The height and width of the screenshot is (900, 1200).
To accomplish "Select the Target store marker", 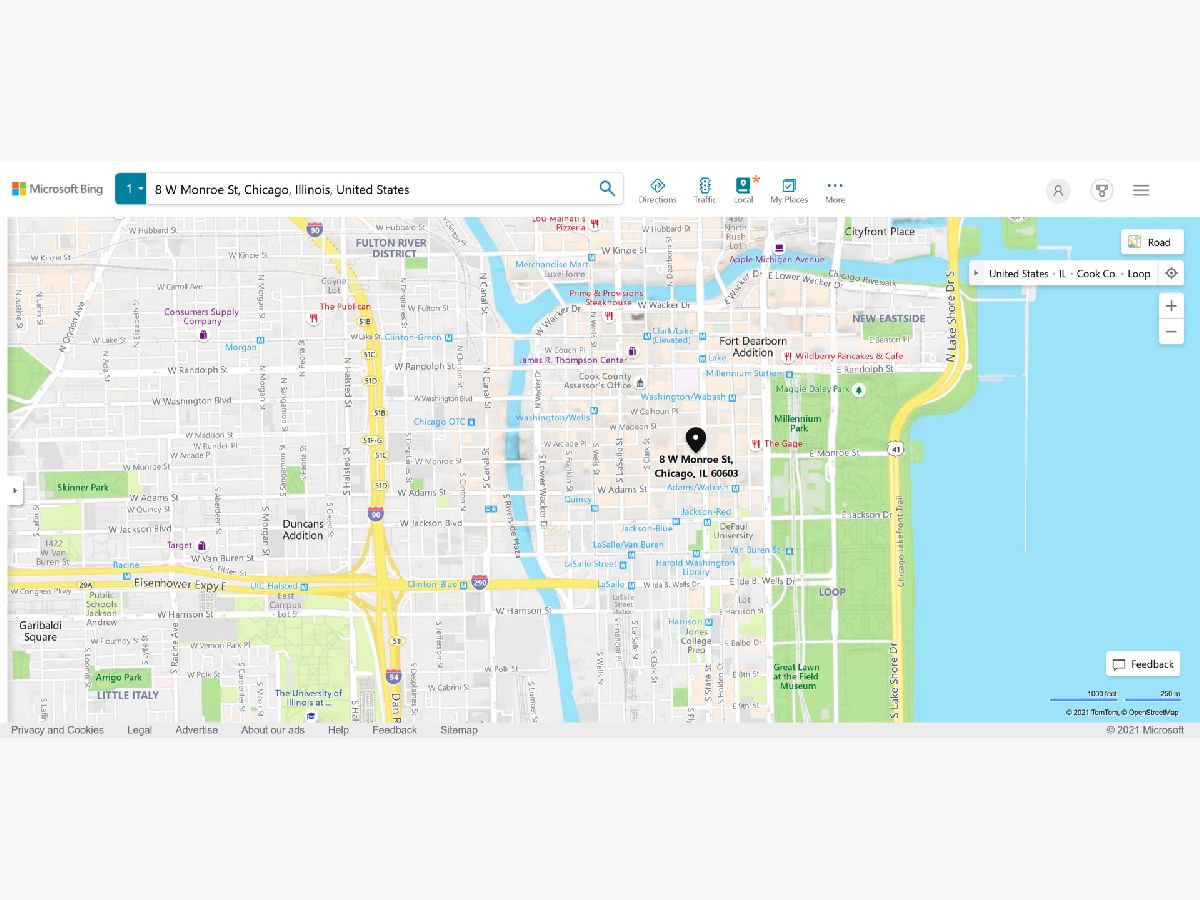I will [201, 545].
